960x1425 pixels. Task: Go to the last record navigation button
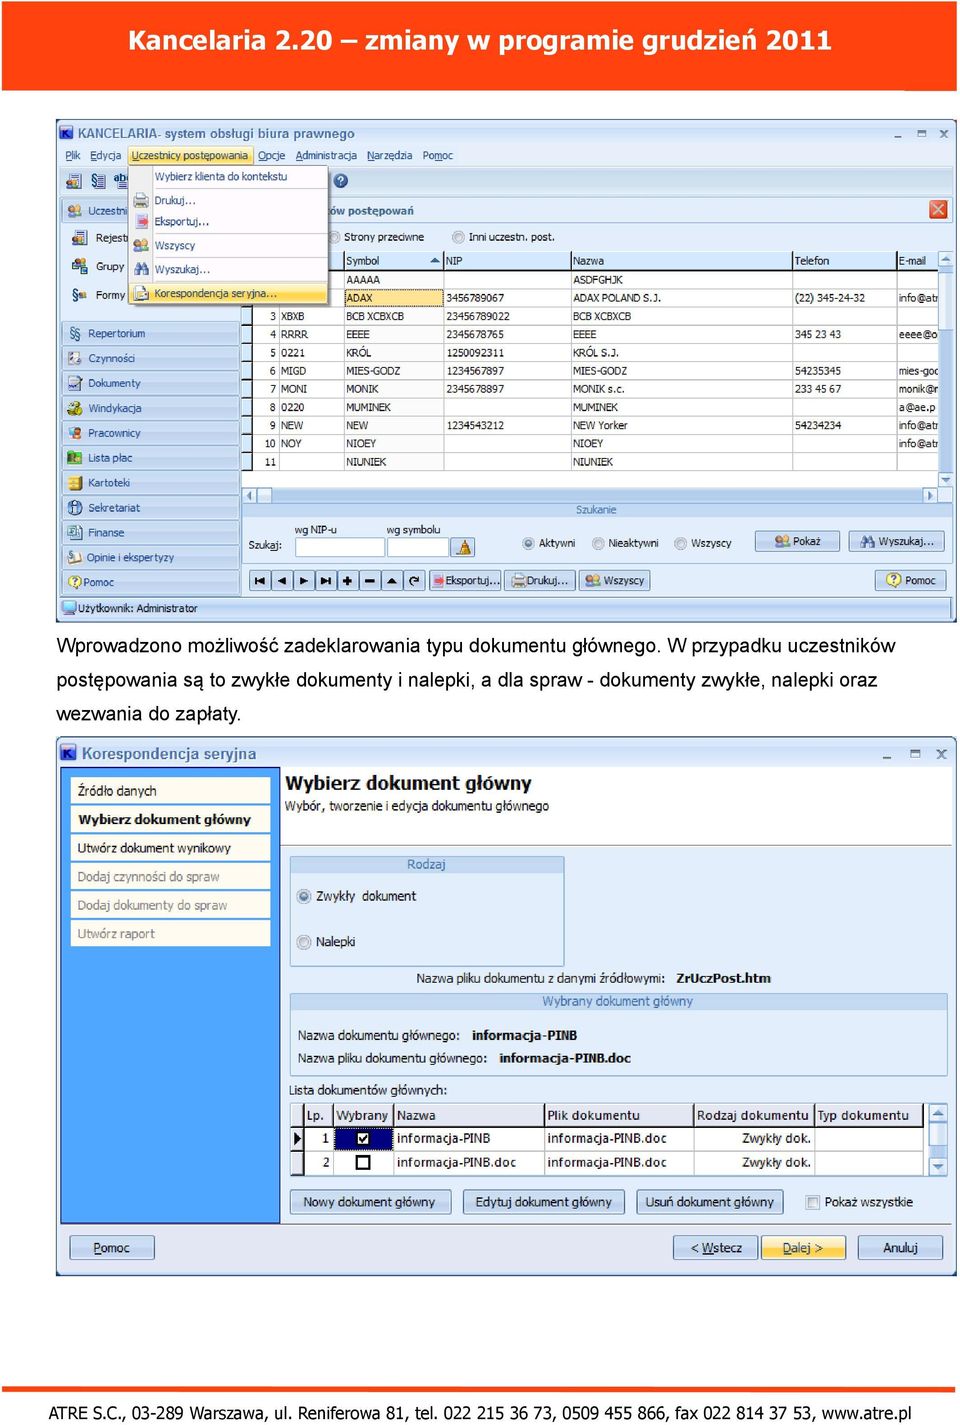(x=326, y=581)
